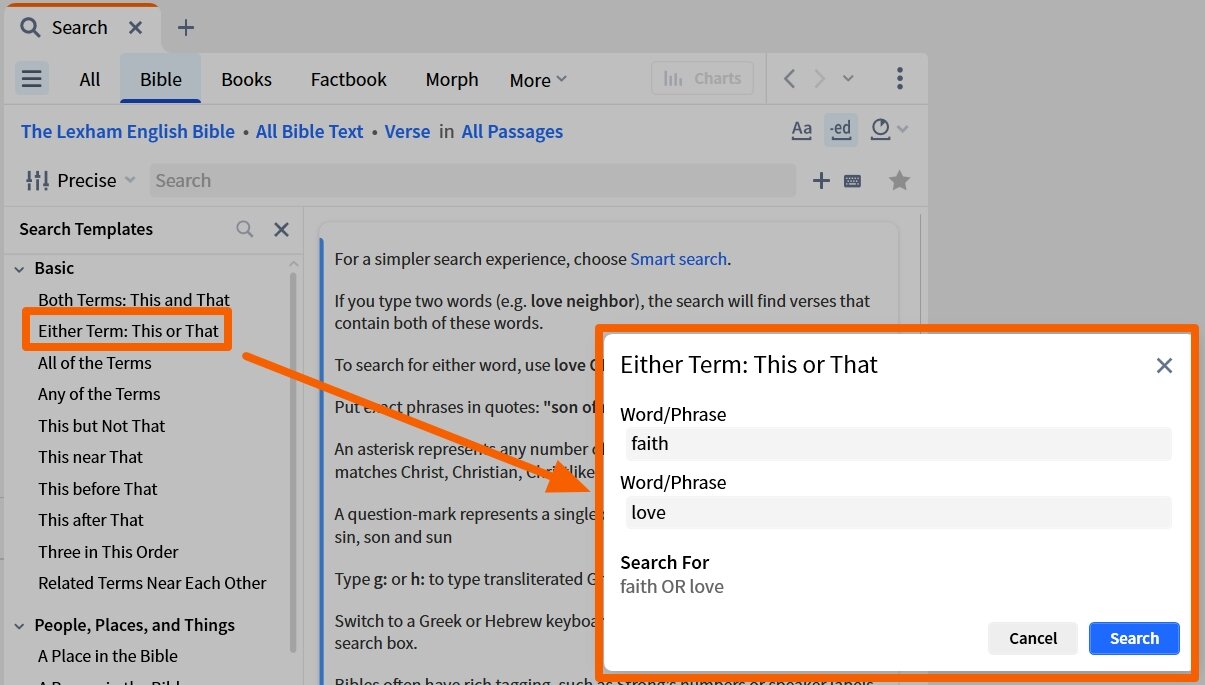Select This after That template

pyautogui.click(x=91, y=520)
